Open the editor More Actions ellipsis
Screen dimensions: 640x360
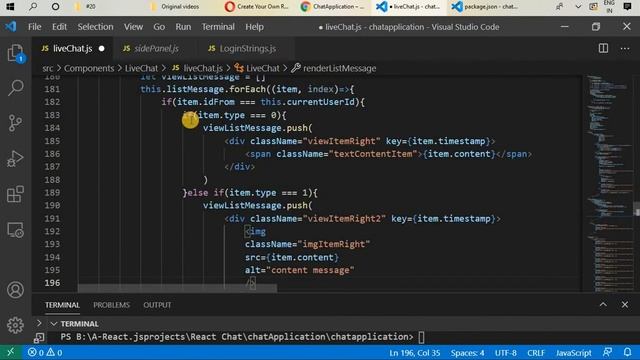pos(625,49)
